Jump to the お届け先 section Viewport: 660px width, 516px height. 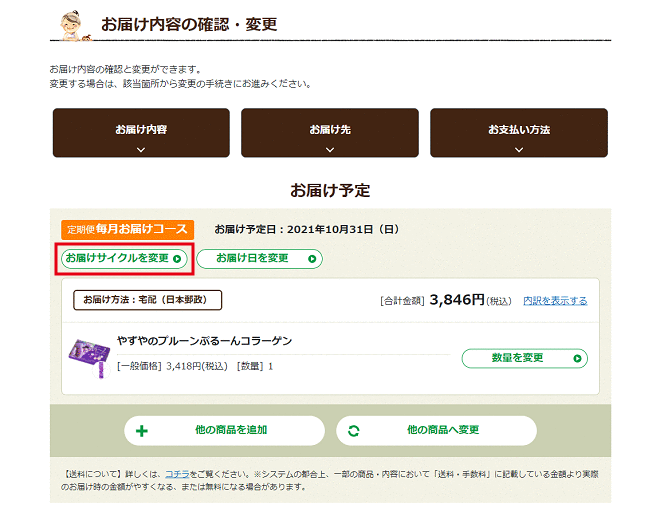point(330,133)
